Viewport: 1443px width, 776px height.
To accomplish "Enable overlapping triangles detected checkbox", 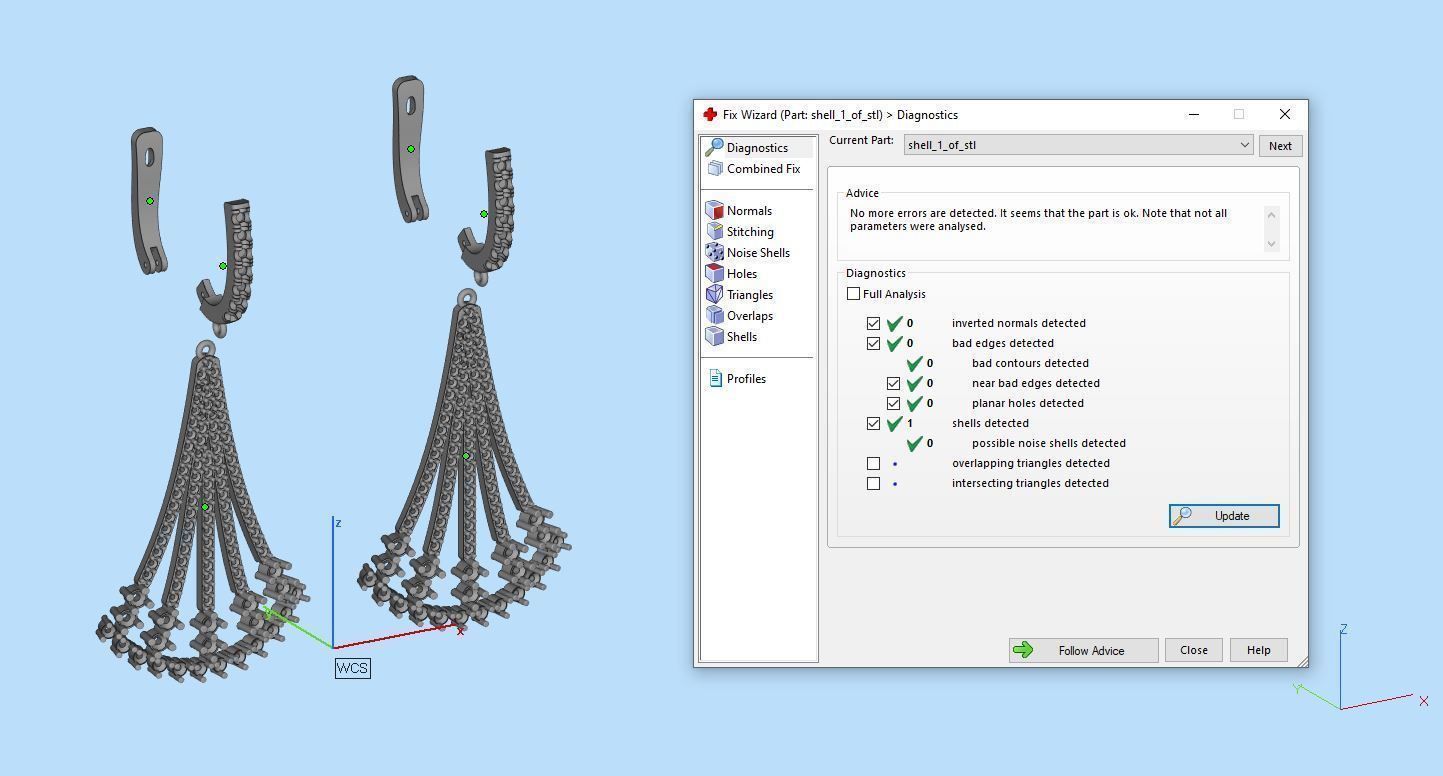I will click(873, 463).
